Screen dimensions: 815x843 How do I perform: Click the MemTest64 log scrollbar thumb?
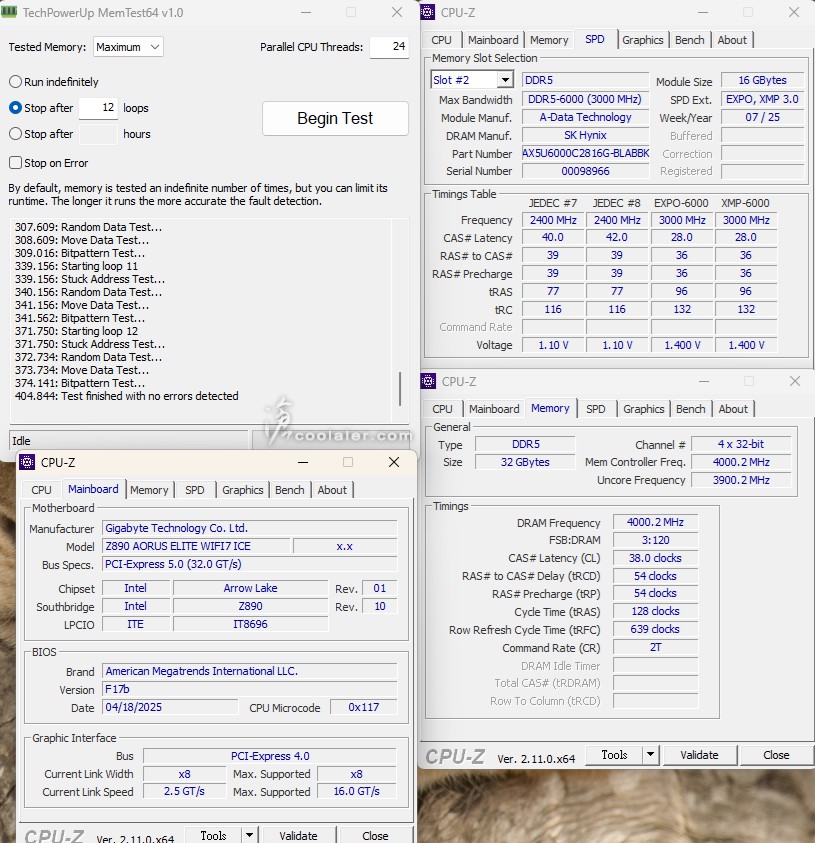pyautogui.click(x=400, y=388)
